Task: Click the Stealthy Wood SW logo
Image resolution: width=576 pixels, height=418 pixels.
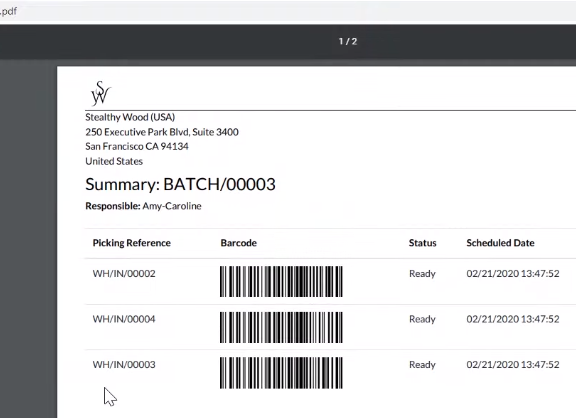Action: pyautogui.click(x=101, y=93)
